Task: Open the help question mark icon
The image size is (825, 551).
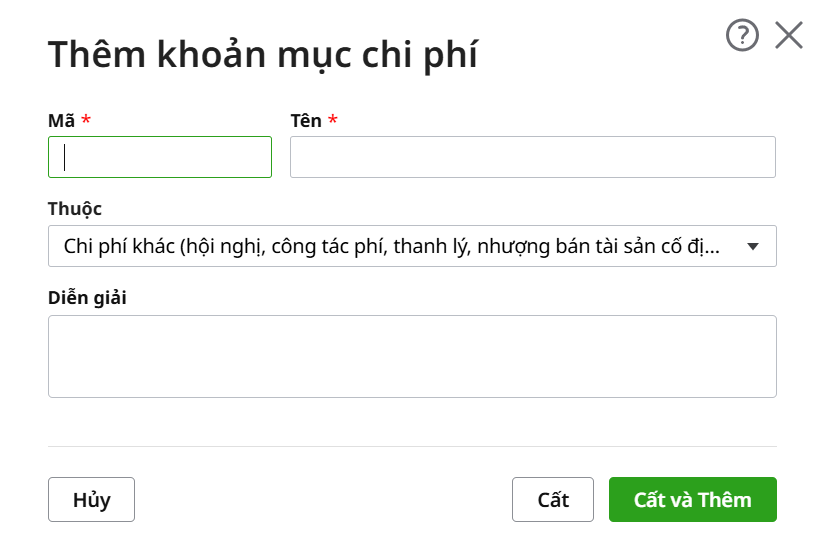Action: point(742,36)
